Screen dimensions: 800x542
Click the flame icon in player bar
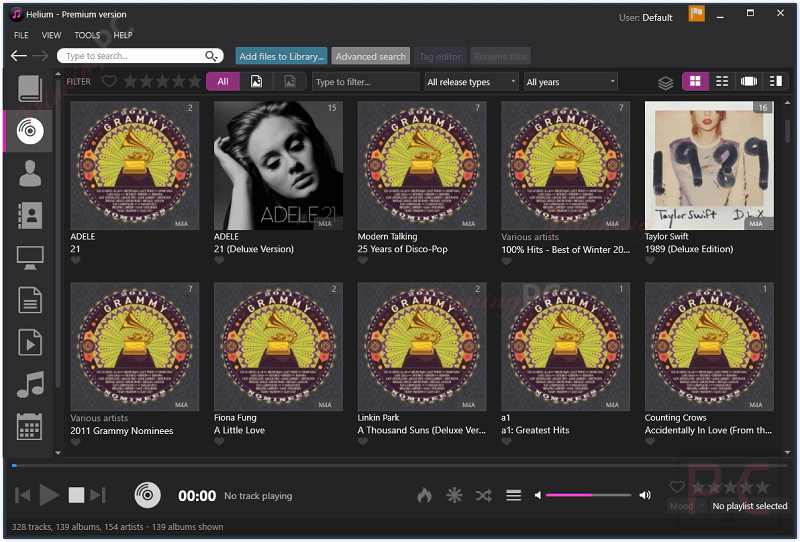tap(424, 495)
